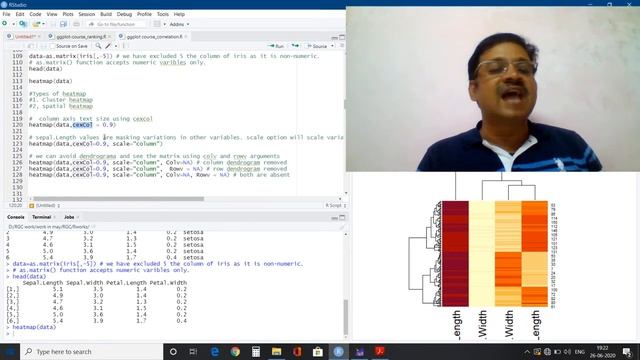Expand the New File dropdown arrow
Viewport: 640px width, 360px height.
coord(13,24)
